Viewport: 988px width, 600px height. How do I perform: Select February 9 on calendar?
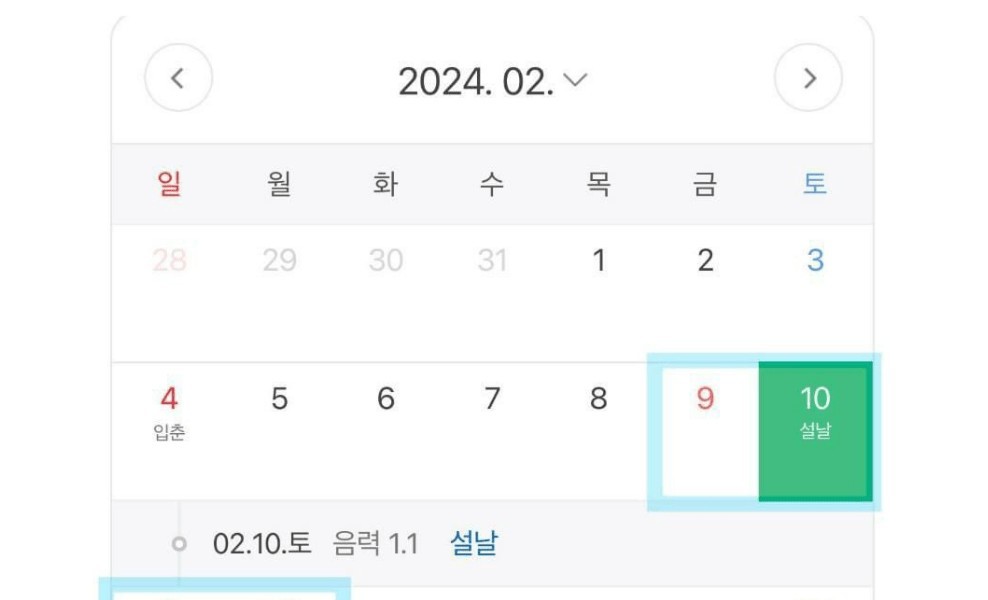click(706, 430)
